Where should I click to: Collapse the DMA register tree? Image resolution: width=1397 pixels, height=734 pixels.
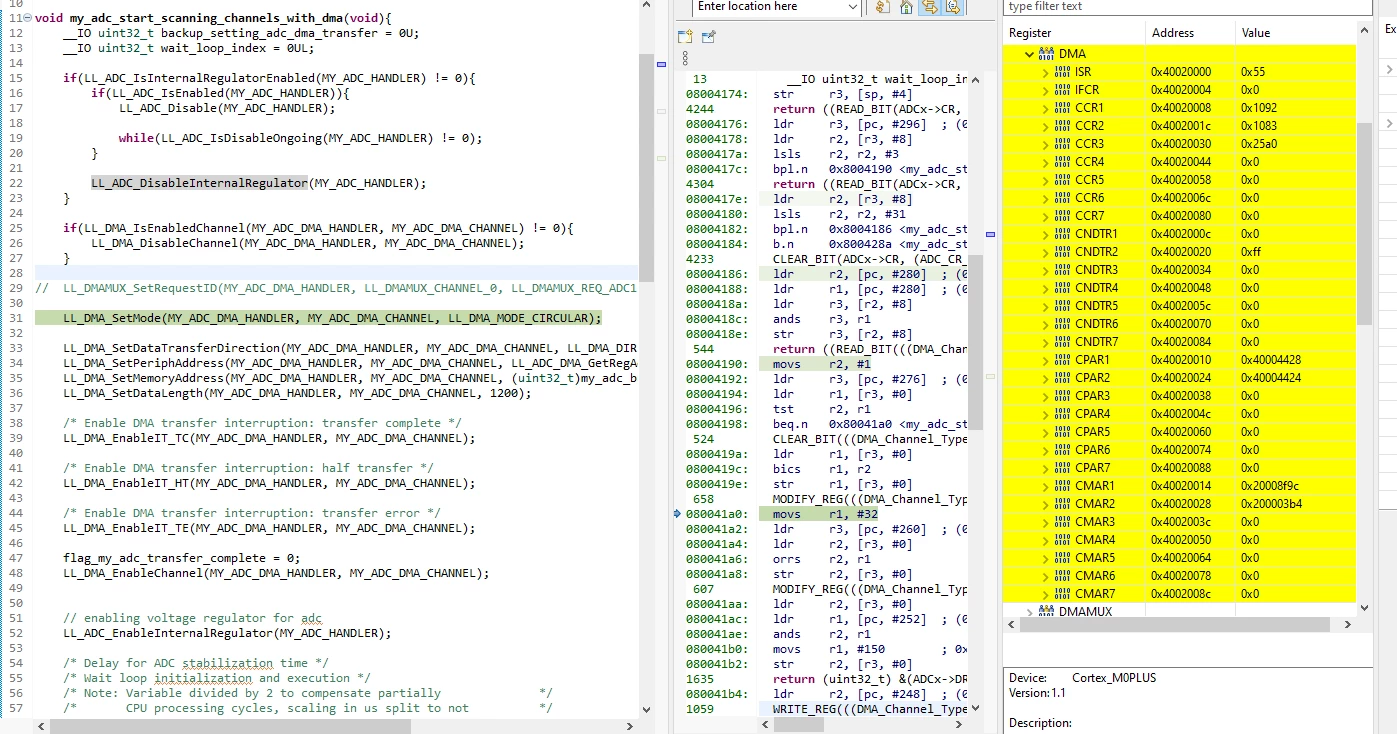(x=1029, y=54)
